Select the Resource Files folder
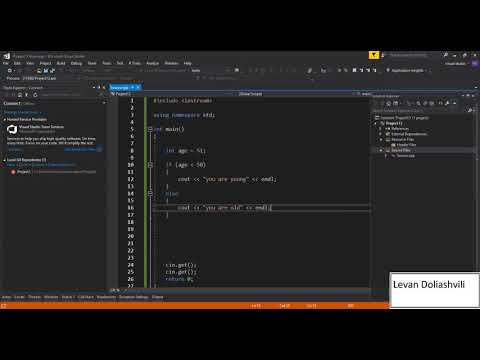This screenshot has width=480, height=360. pyautogui.click(x=402, y=139)
